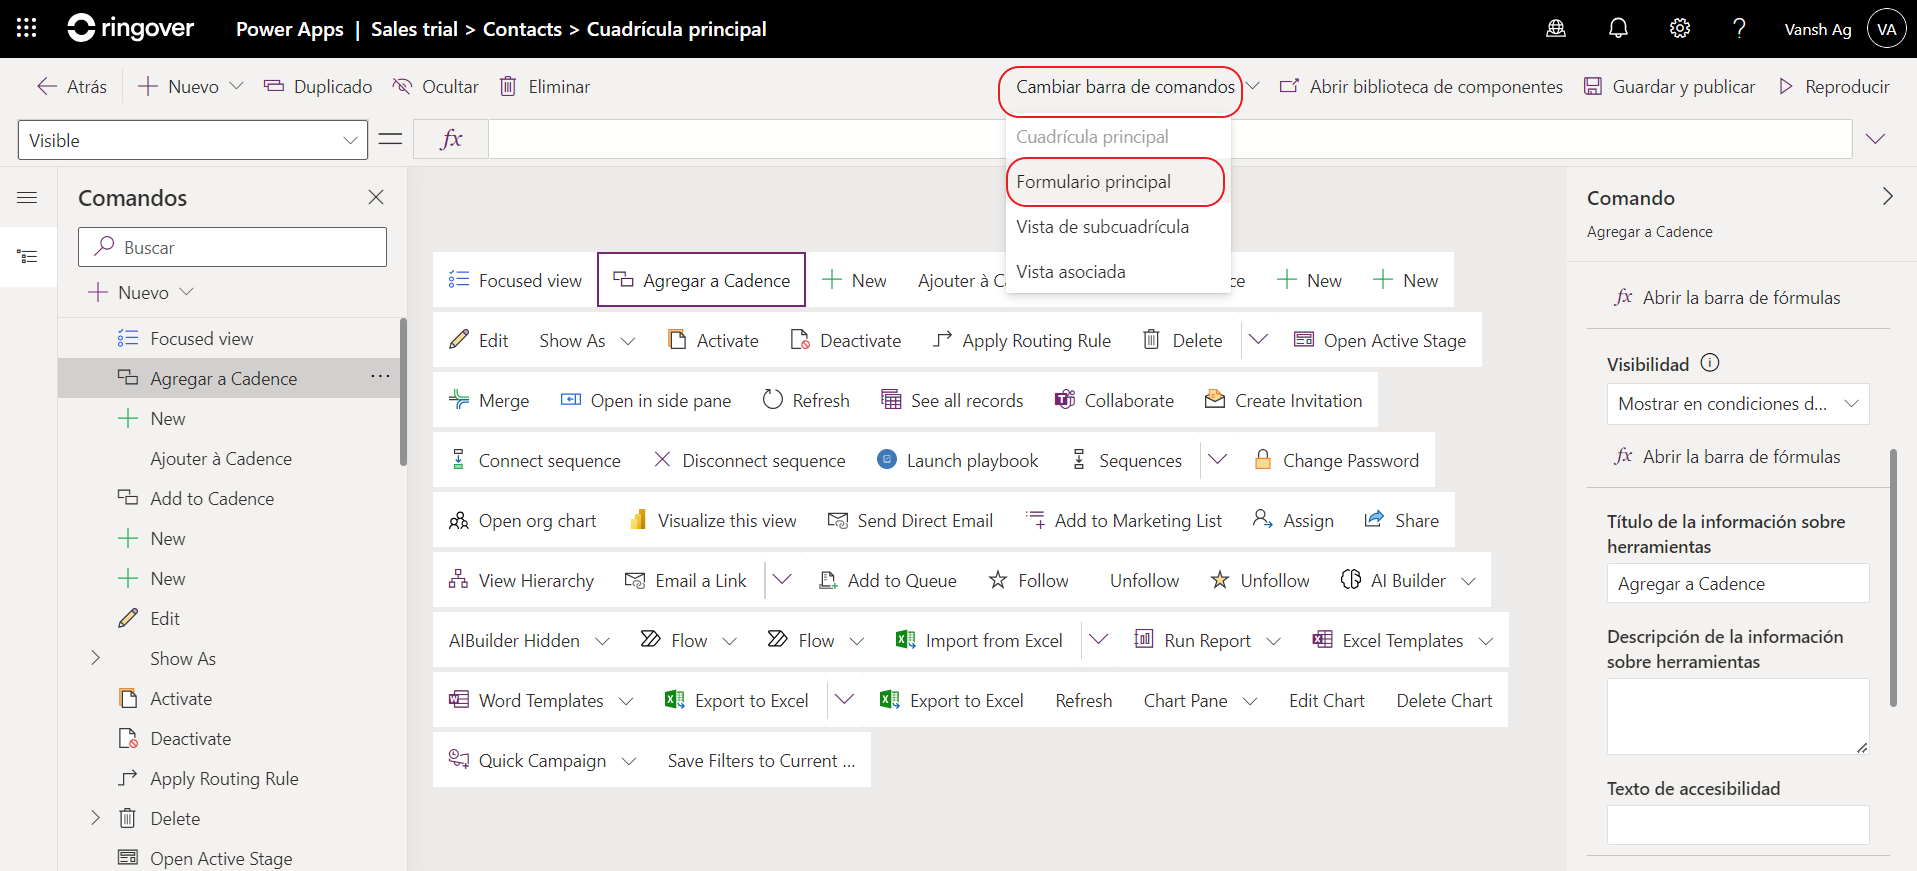Click Send Direct Email command

pyautogui.click(x=910, y=520)
